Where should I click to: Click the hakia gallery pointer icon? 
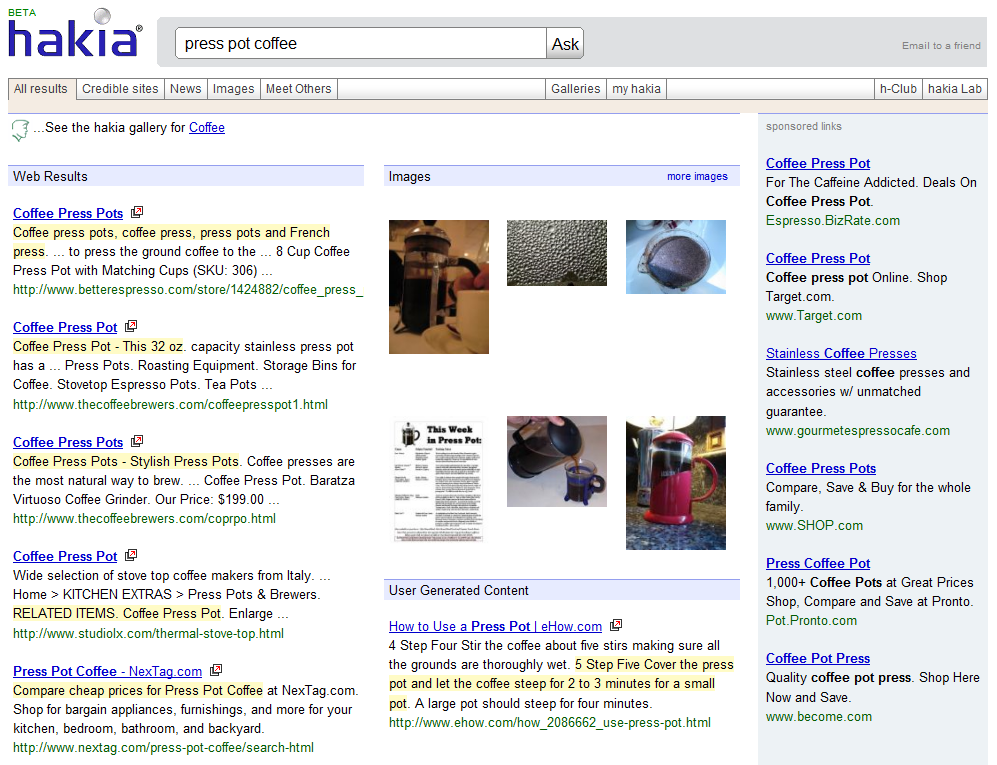[x=19, y=130]
